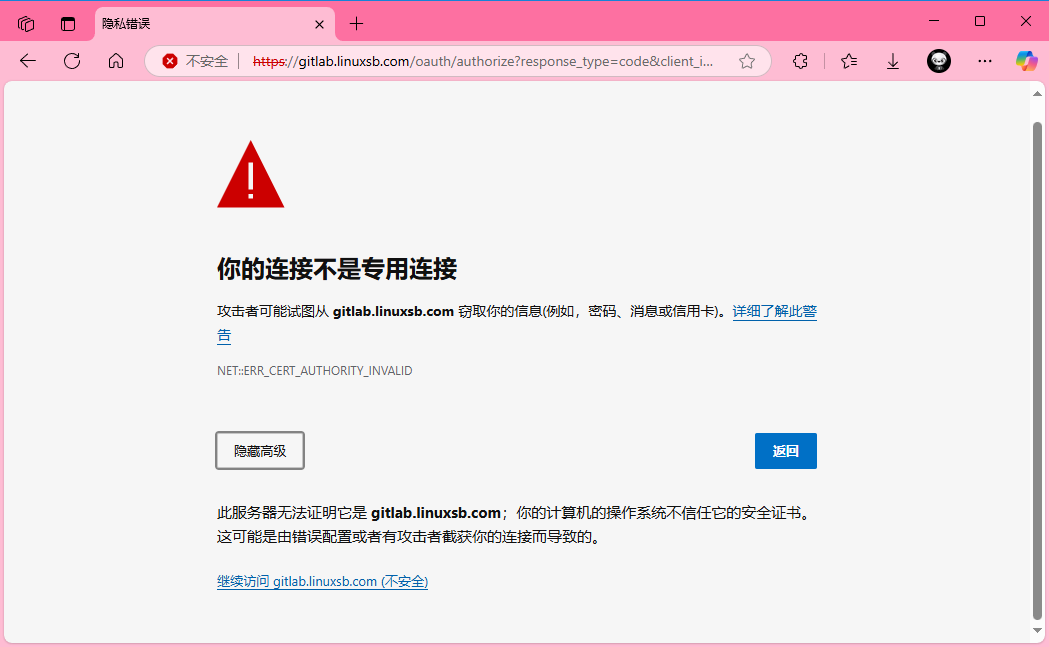Open the downloads icon
The image size is (1049, 647).
[892, 62]
